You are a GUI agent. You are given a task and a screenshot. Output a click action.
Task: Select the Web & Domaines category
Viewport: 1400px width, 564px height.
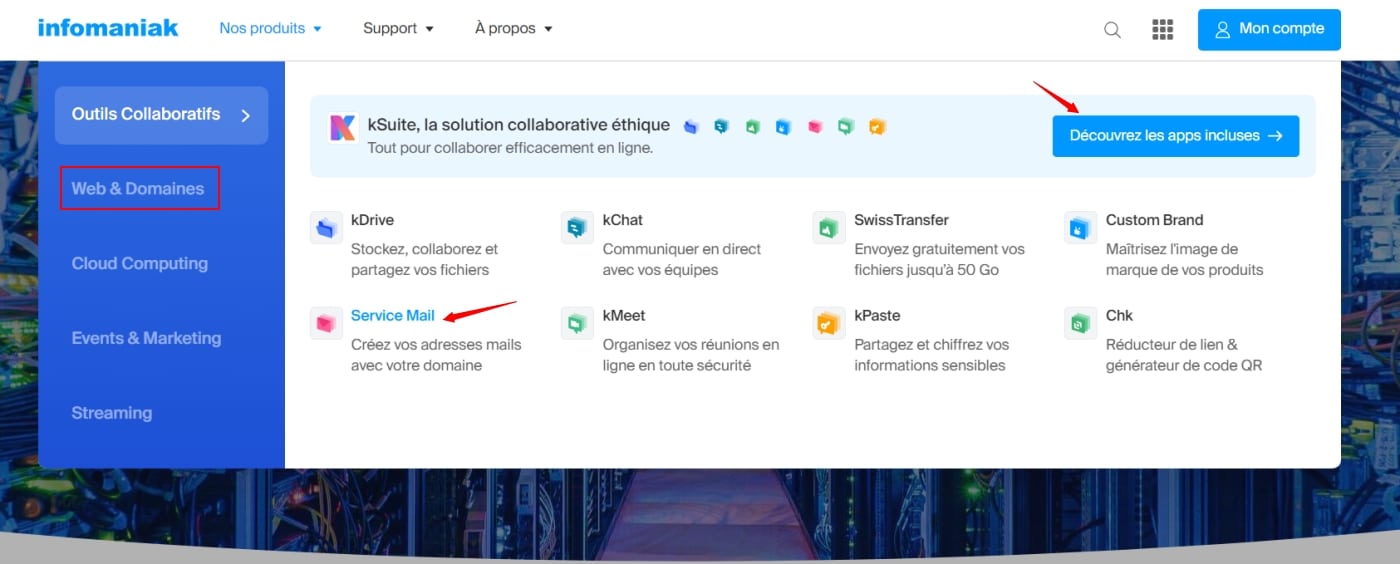click(x=138, y=188)
